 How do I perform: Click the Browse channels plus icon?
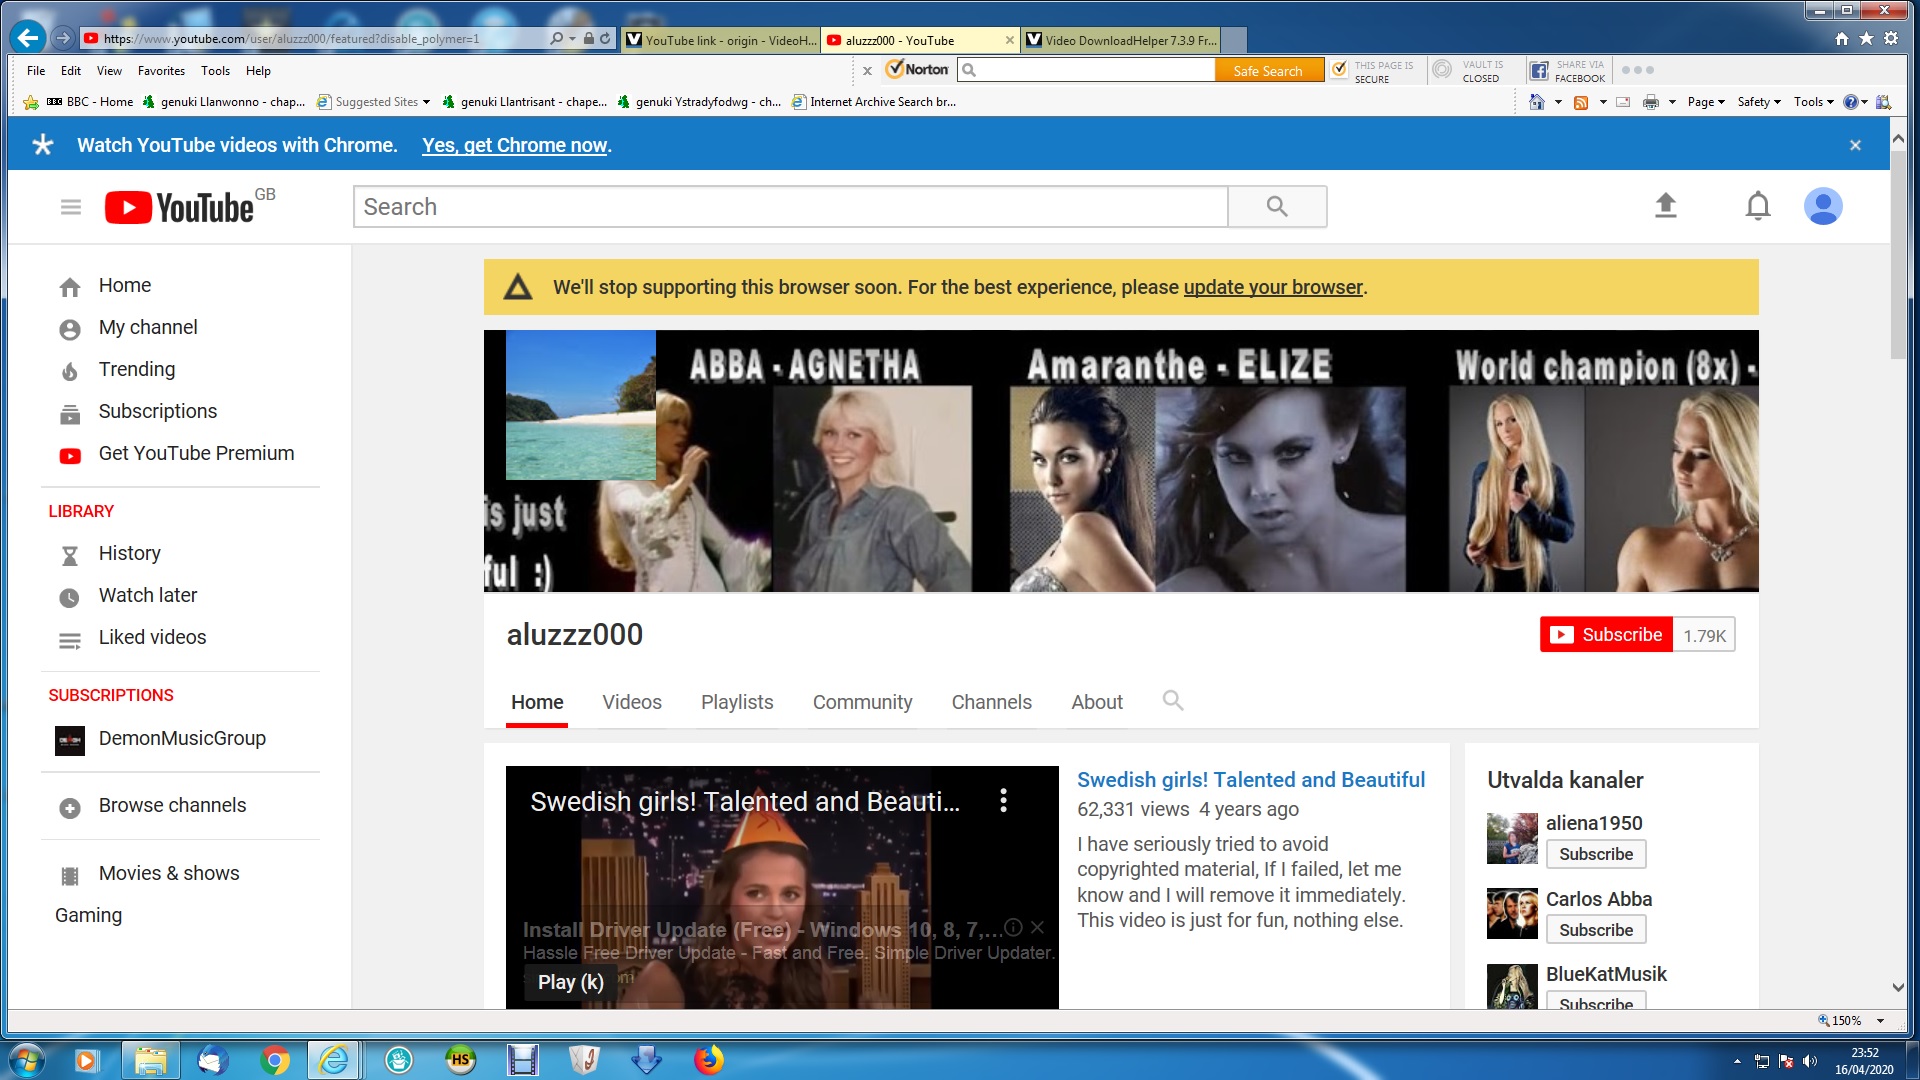(x=70, y=807)
